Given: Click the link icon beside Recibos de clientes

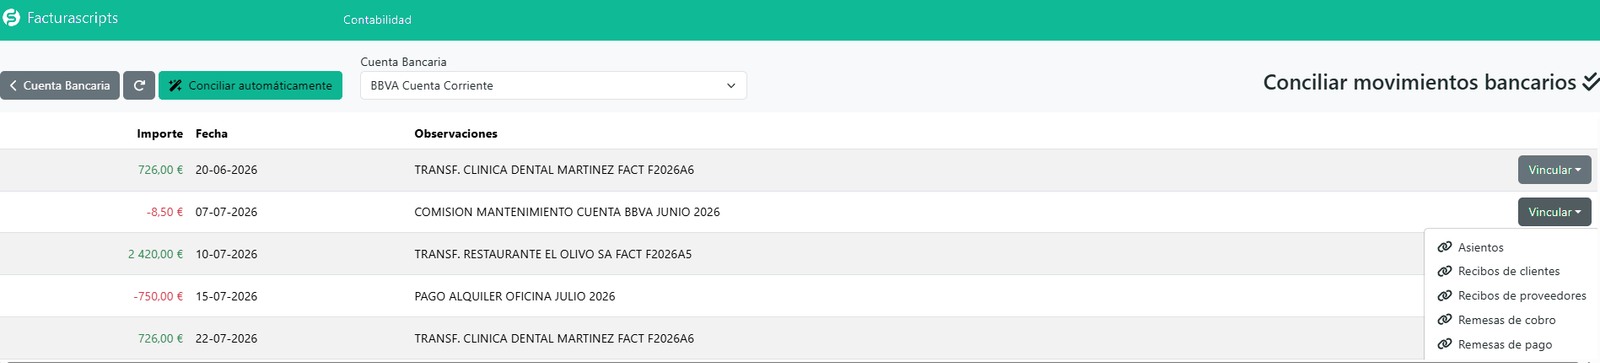Looking at the screenshot, I should 1445,271.
